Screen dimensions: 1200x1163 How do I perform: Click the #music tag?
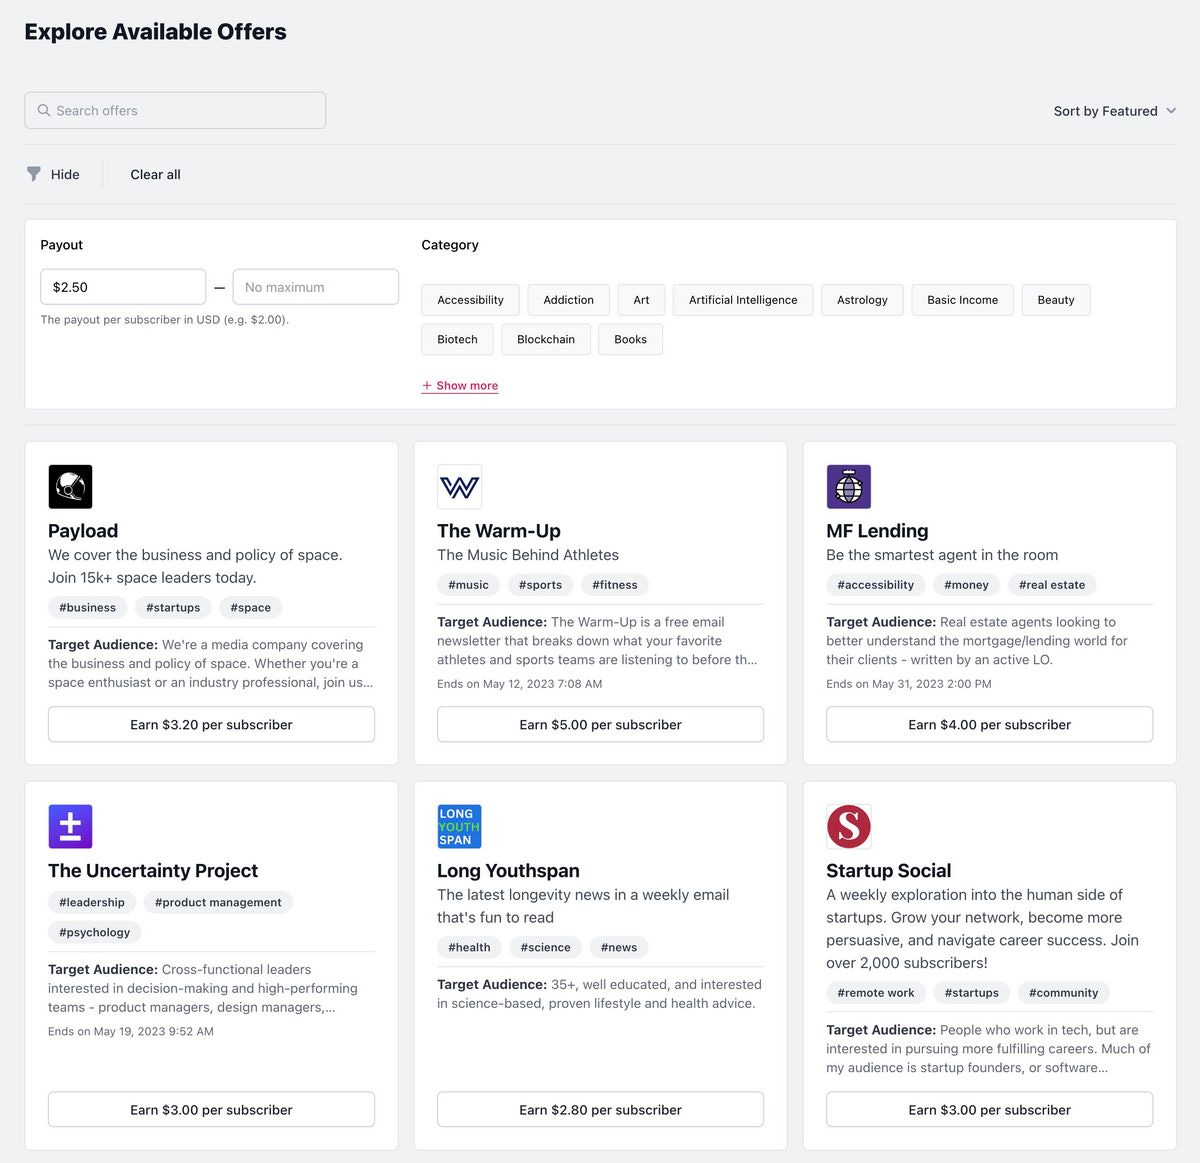pyautogui.click(x=468, y=585)
